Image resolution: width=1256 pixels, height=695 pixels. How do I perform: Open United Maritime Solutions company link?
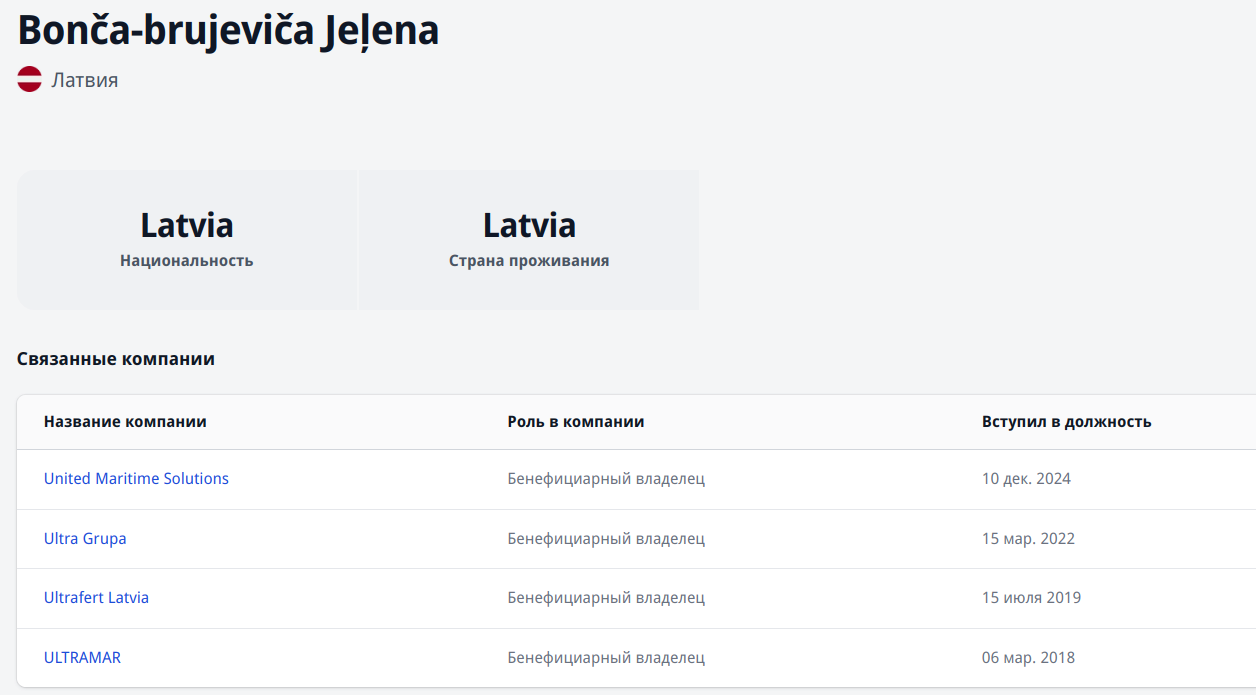pyautogui.click(x=136, y=479)
